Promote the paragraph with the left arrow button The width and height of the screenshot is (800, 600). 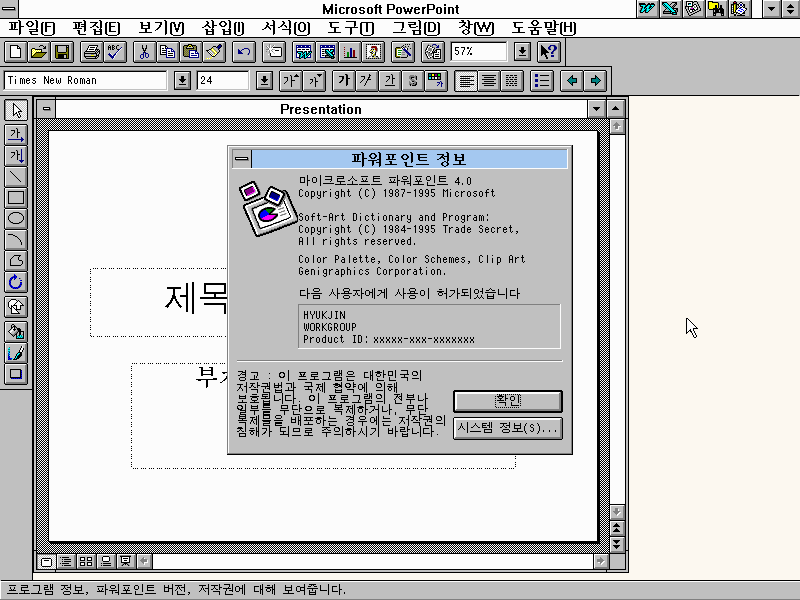572,81
